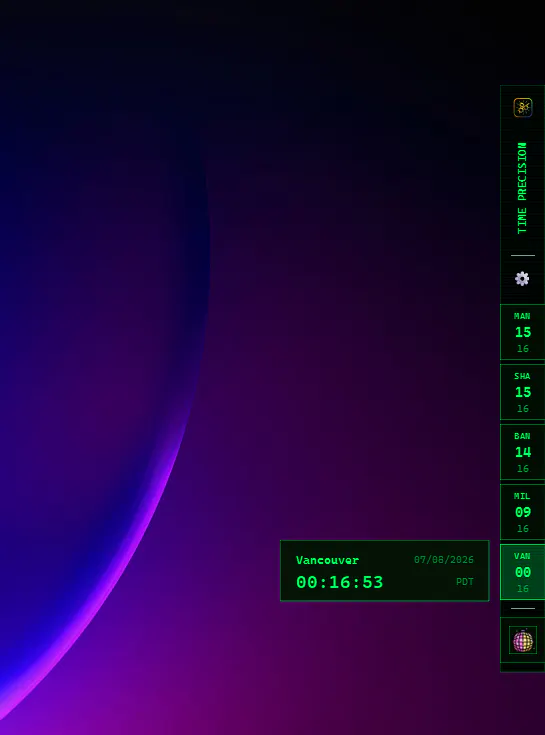Select the BAN city clock tile
This screenshot has height=735, width=545.
coord(523,452)
